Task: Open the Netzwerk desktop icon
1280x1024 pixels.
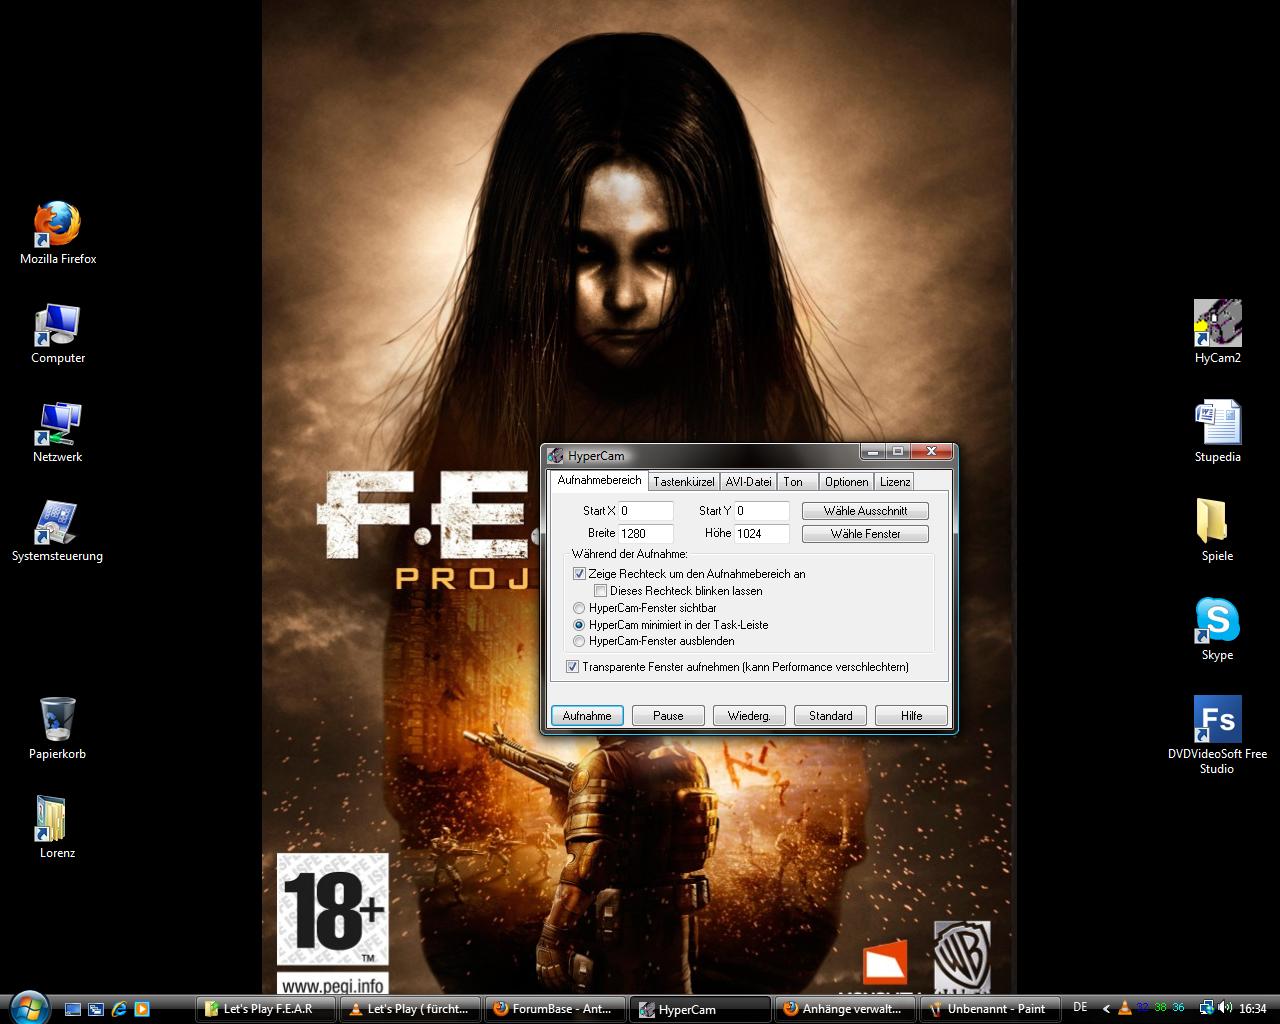Action: click(57, 424)
